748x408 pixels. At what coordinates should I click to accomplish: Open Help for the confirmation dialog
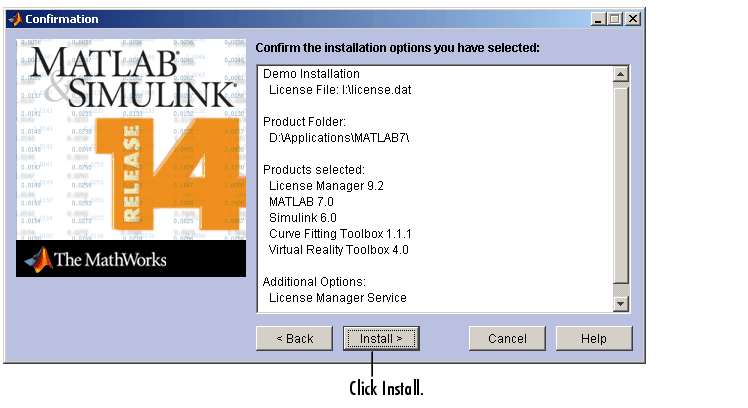click(x=594, y=339)
